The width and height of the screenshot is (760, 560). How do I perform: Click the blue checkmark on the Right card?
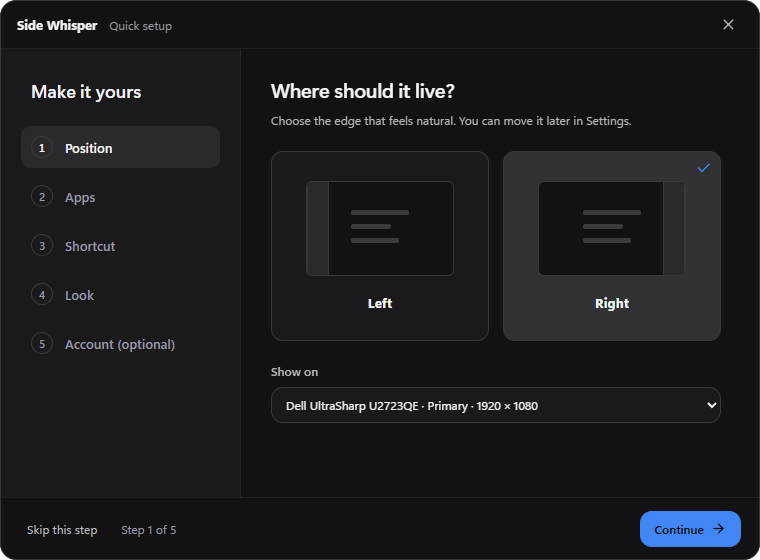point(704,168)
